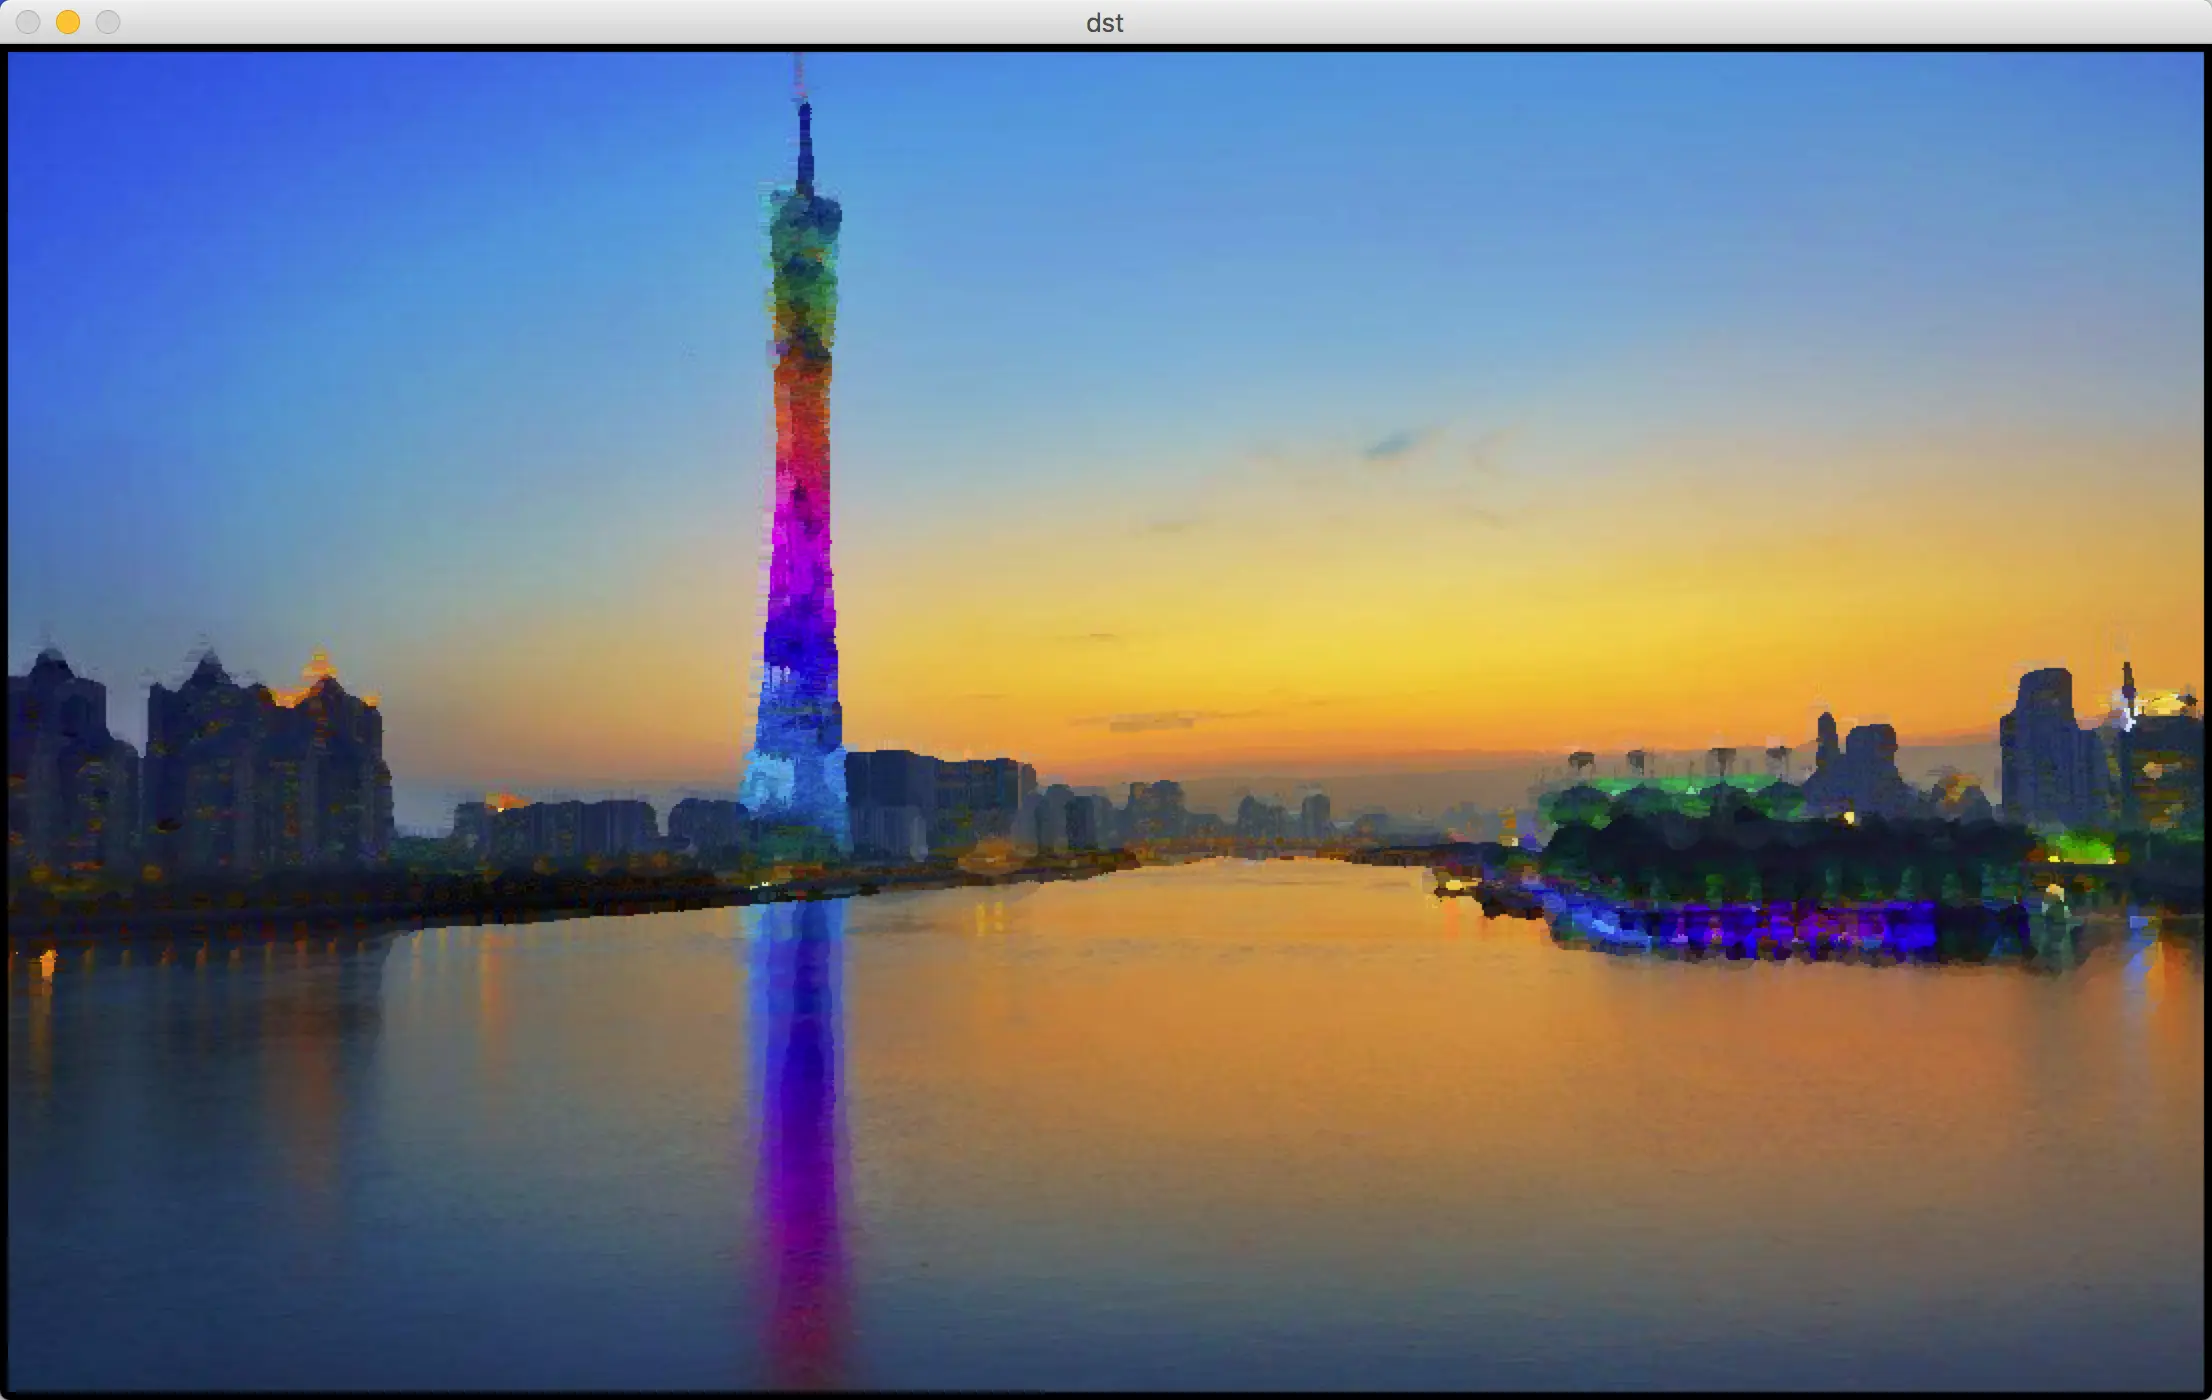Click the orange light reflection at left water edge
The width and height of the screenshot is (2212, 1400).
click(x=46, y=962)
